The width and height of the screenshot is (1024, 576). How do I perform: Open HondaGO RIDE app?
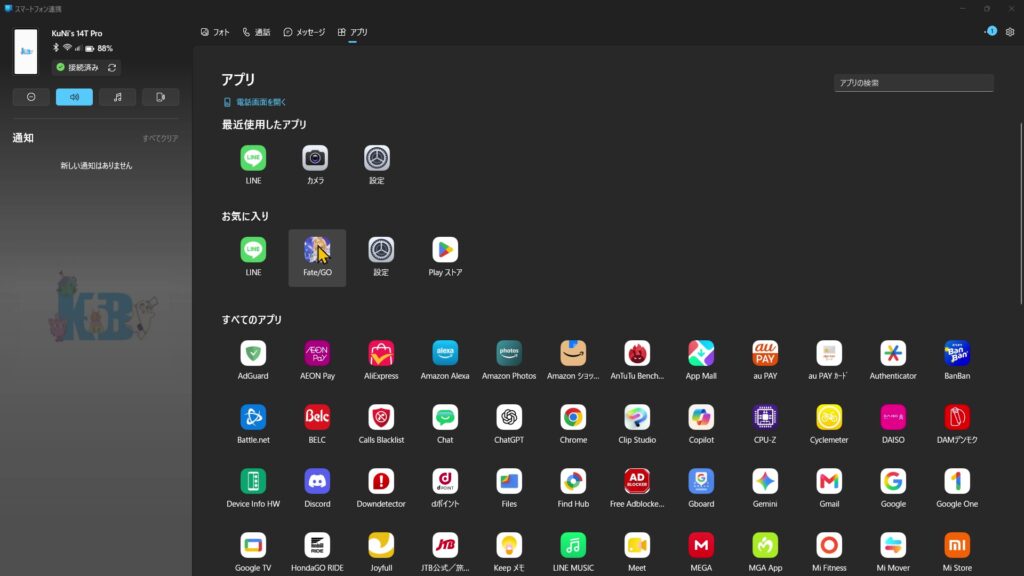(x=317, y=545)
